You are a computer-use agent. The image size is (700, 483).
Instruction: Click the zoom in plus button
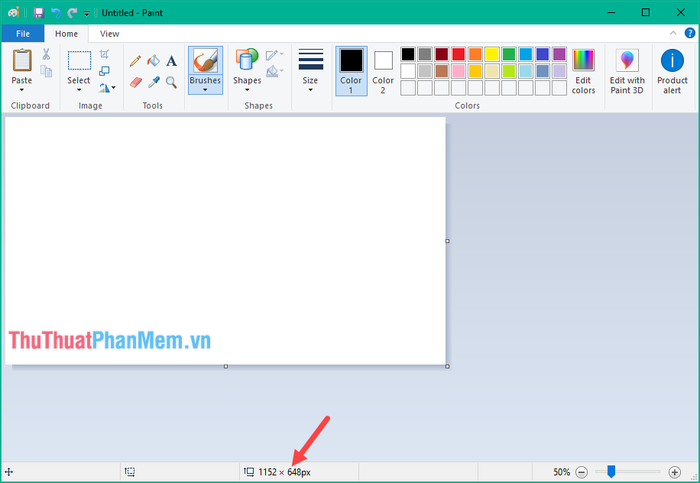pos(675,472)
